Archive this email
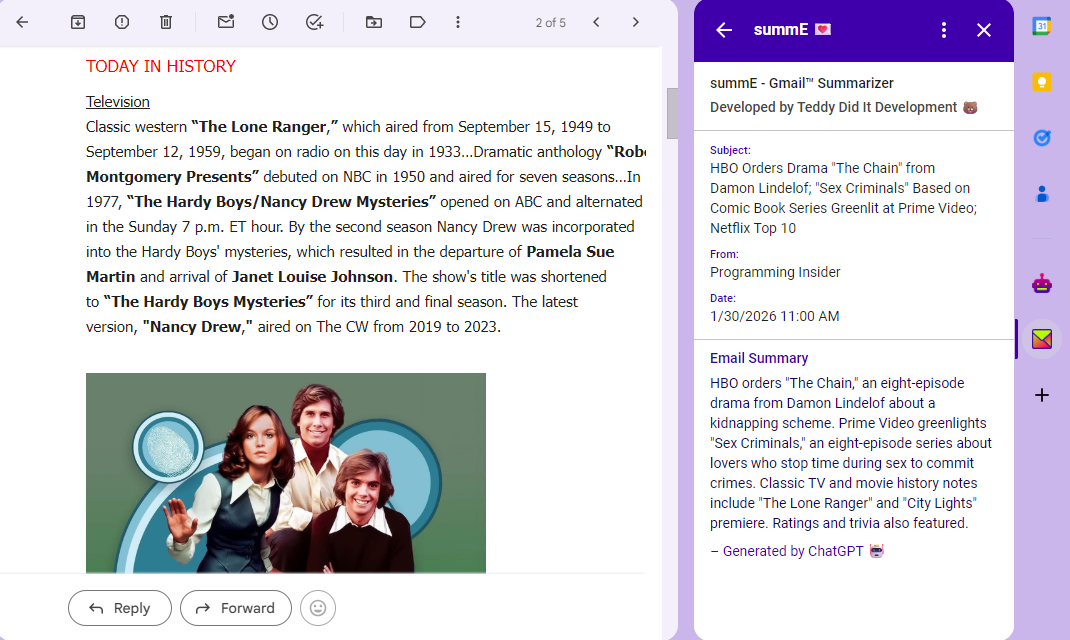1070x640 pixels. [x=78, y=22]
